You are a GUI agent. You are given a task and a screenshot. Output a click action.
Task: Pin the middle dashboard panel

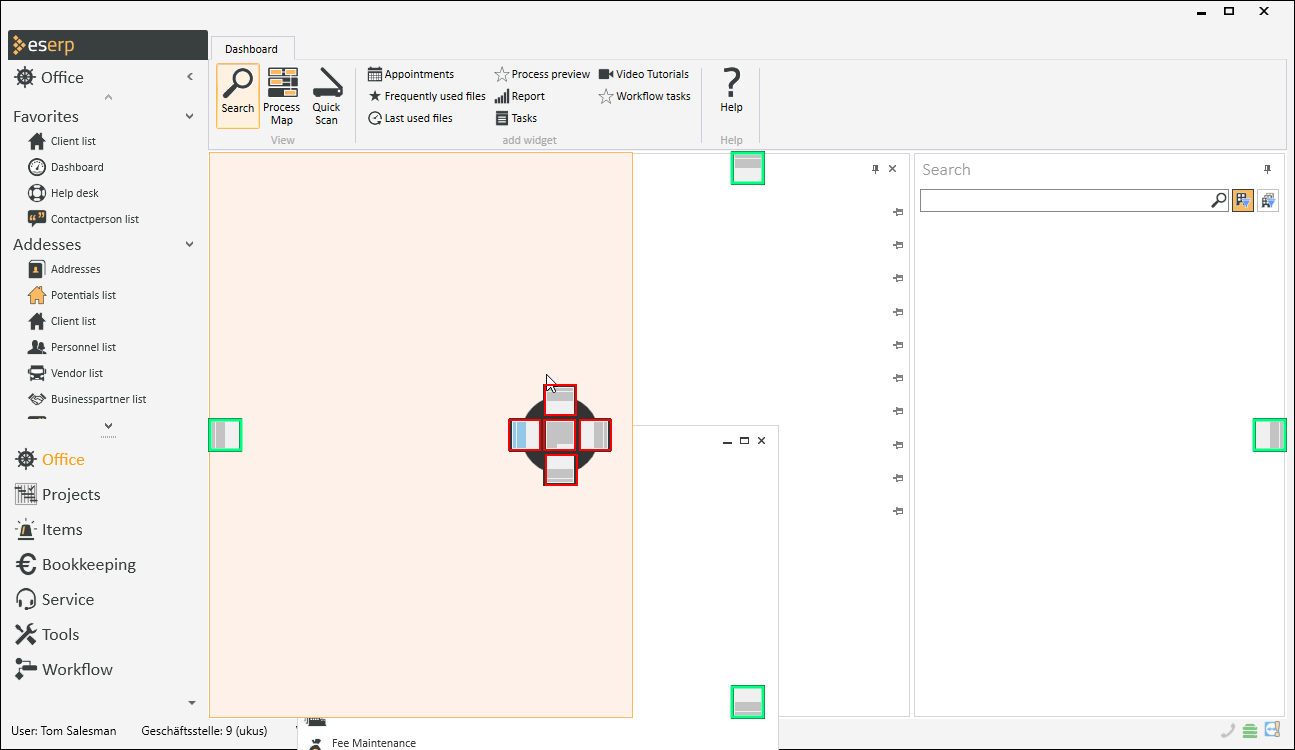tap(876, 169)
